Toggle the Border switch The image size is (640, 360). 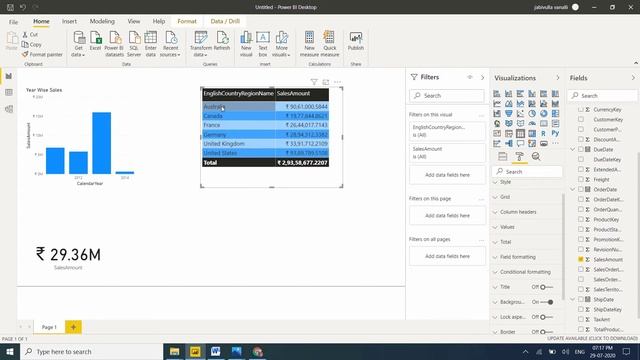point(546,332)
